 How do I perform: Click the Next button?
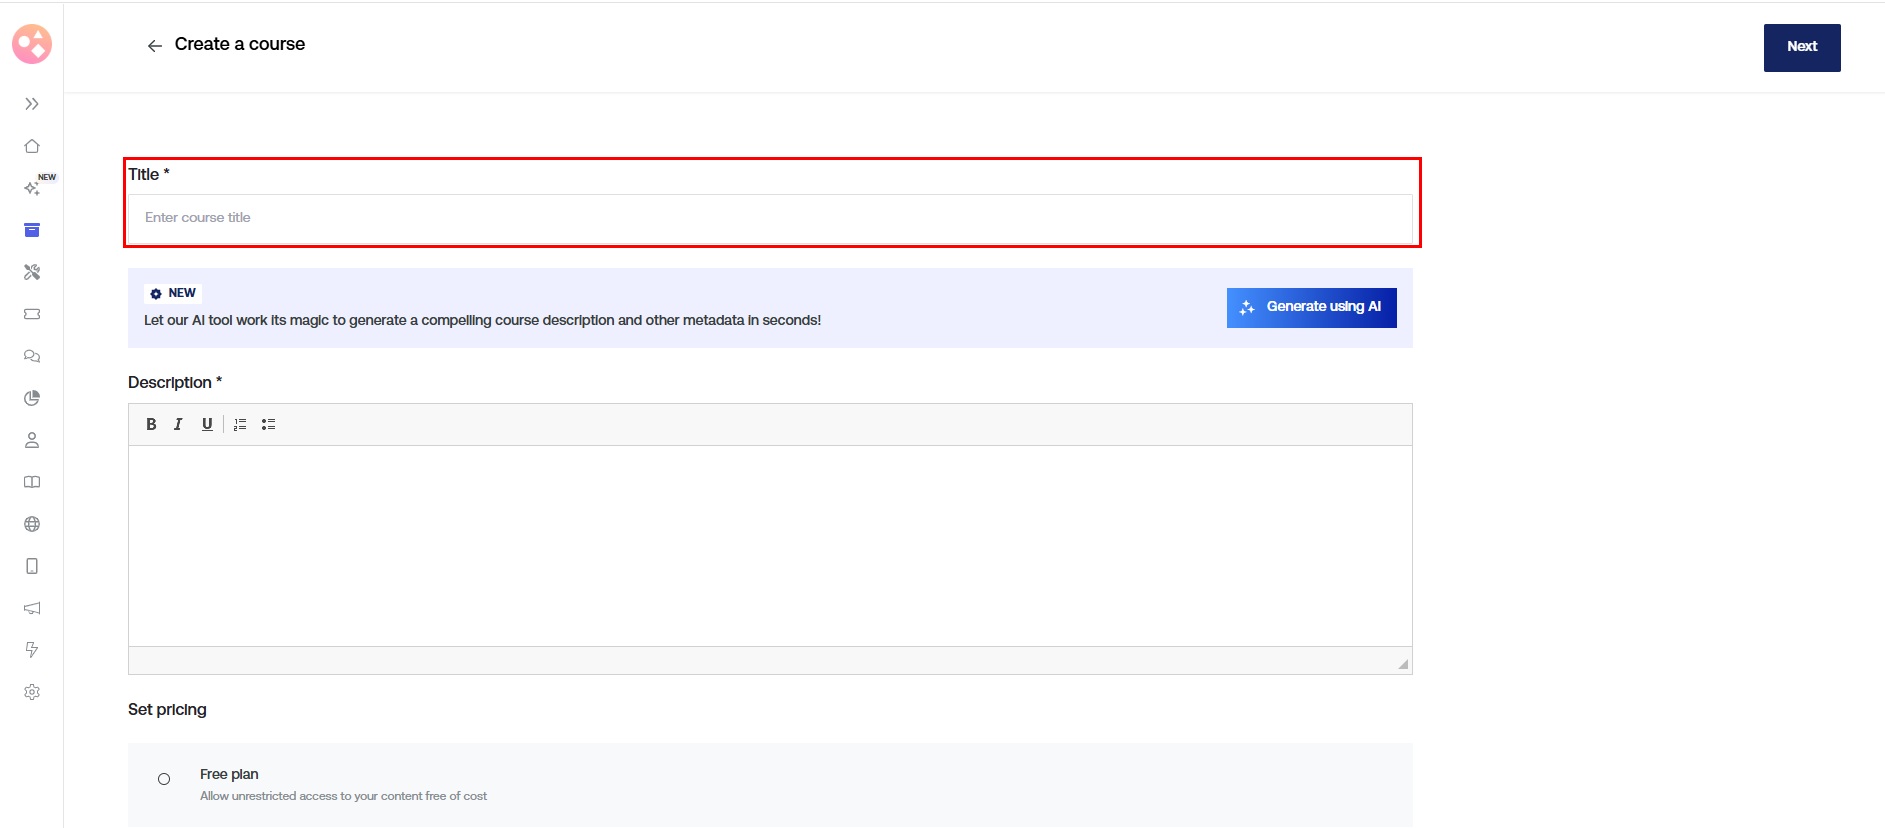click(1801, 47)
